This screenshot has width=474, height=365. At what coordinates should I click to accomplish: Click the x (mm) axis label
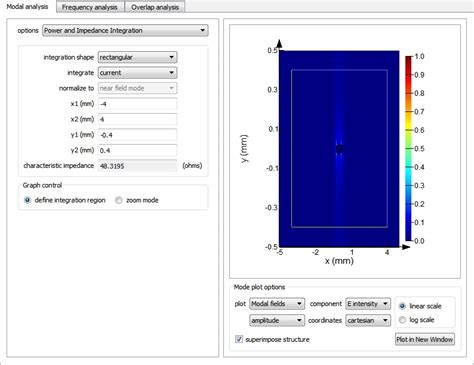[x=339, y=261]
